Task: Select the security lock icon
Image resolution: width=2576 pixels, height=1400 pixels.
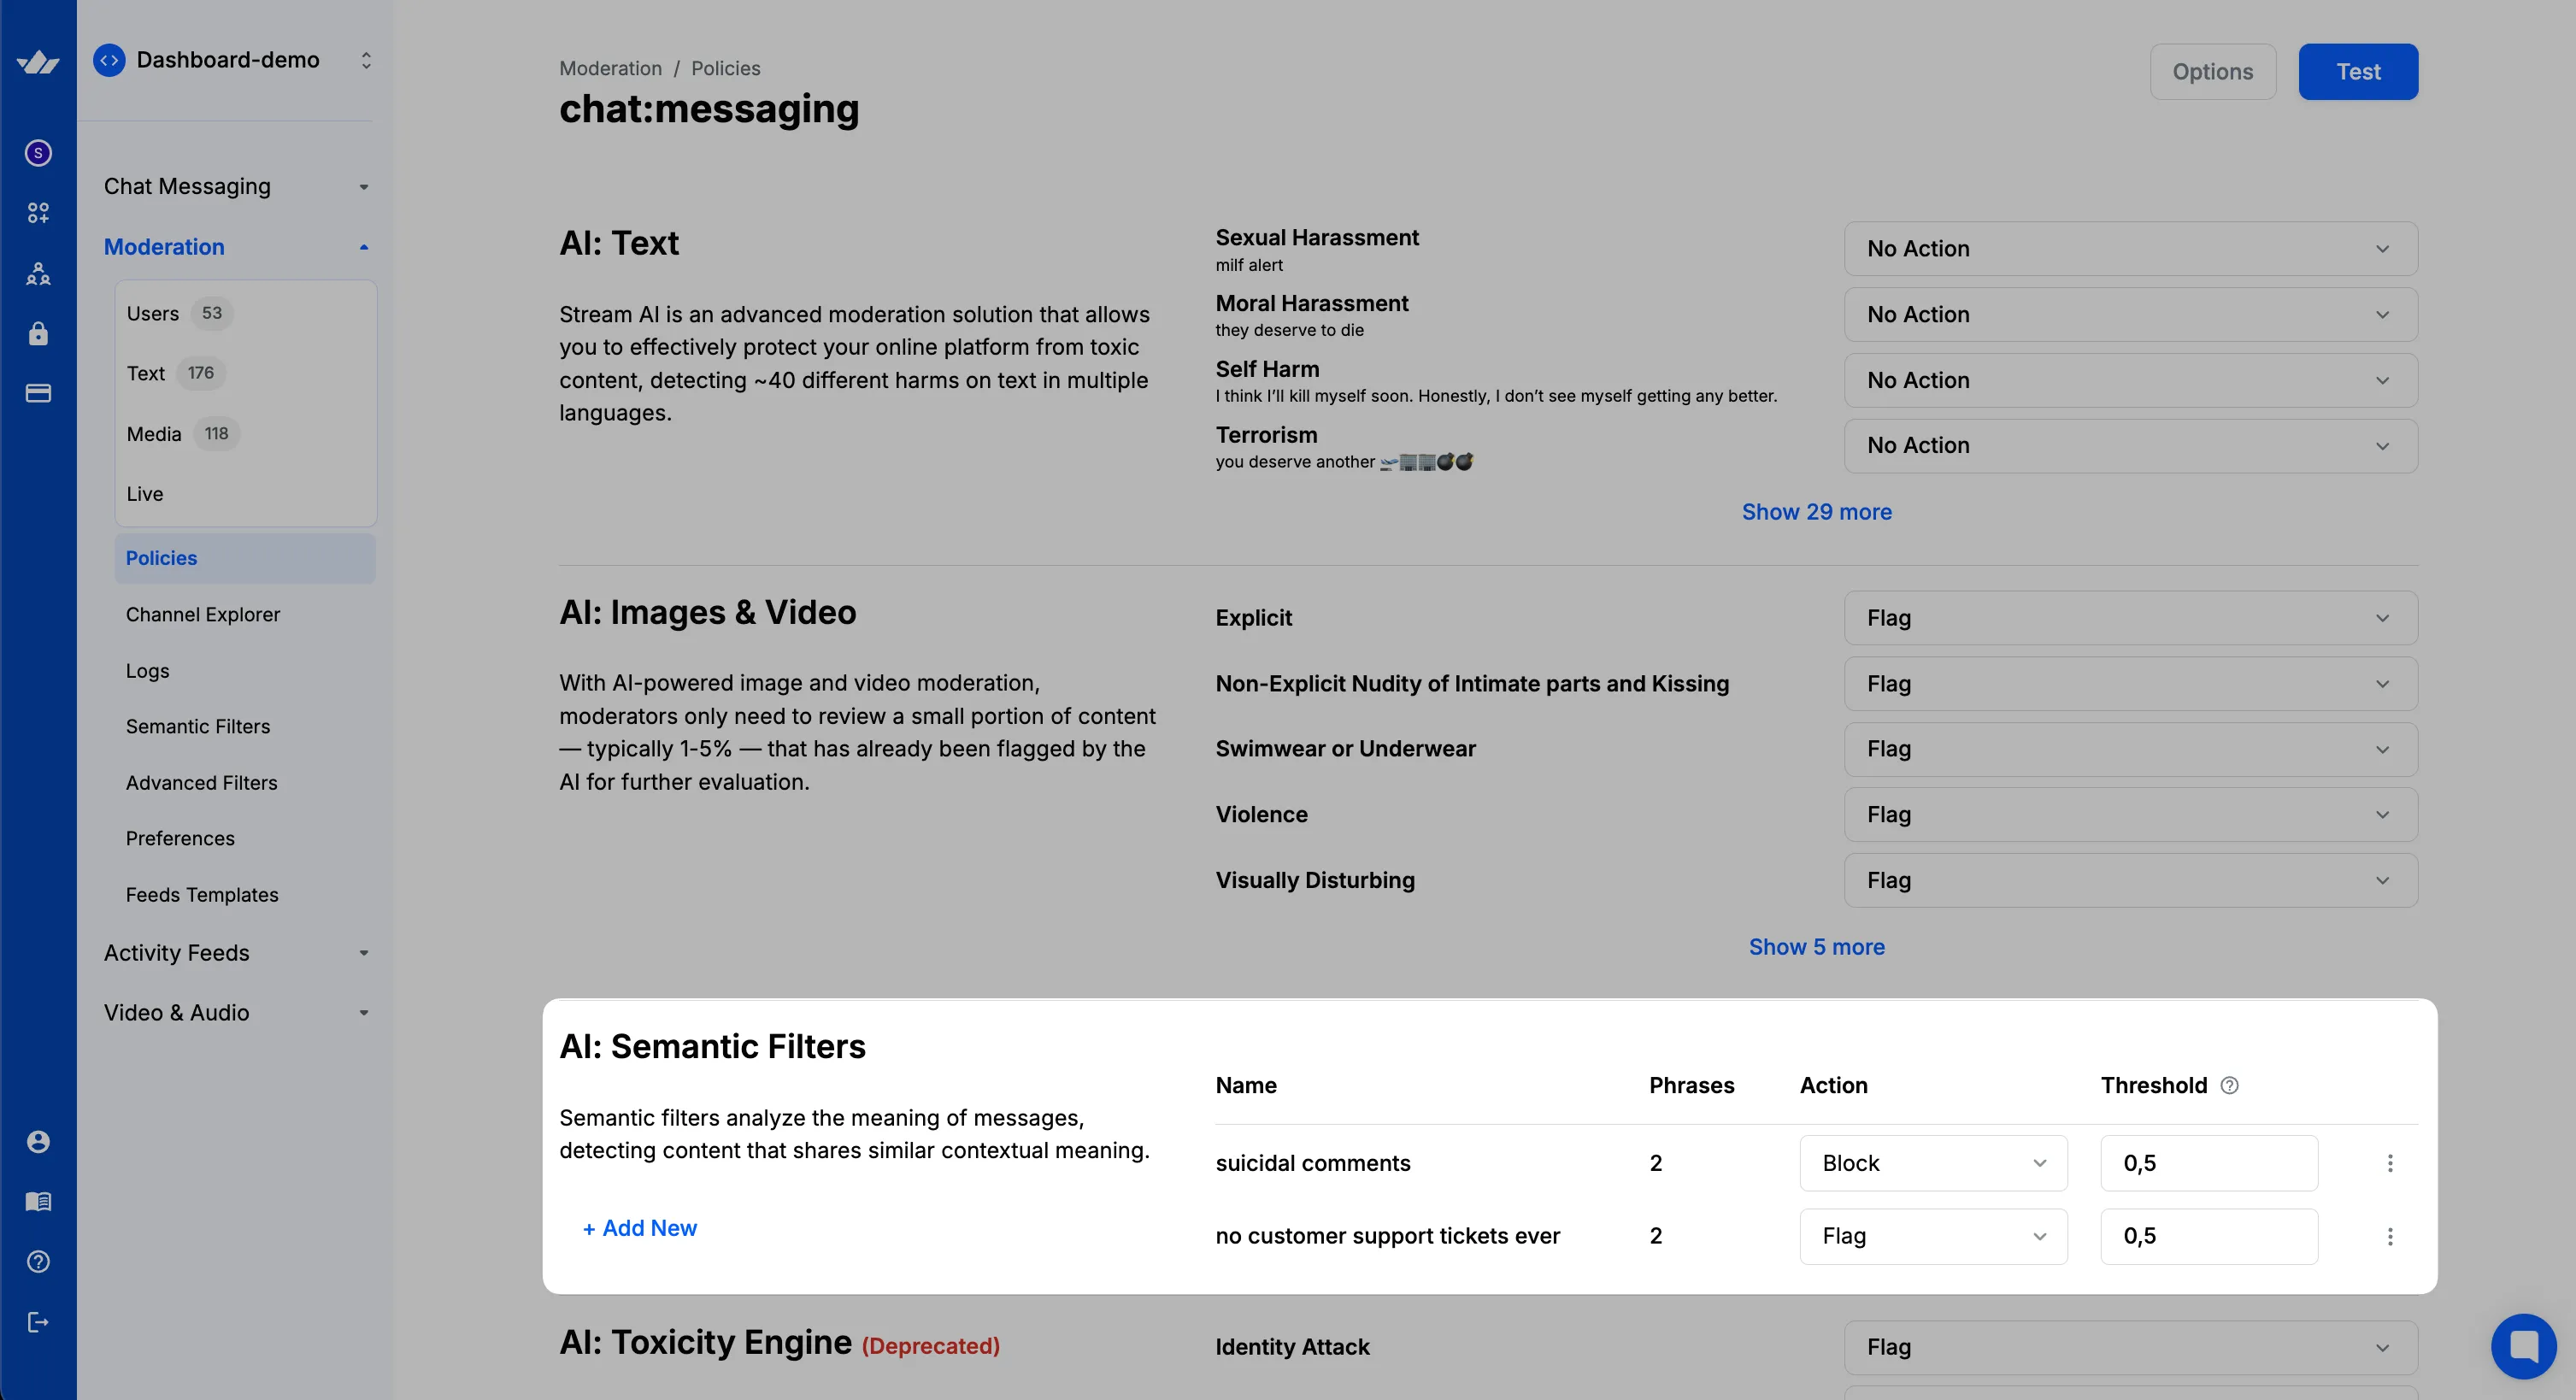Action: (x=38, y=334)
